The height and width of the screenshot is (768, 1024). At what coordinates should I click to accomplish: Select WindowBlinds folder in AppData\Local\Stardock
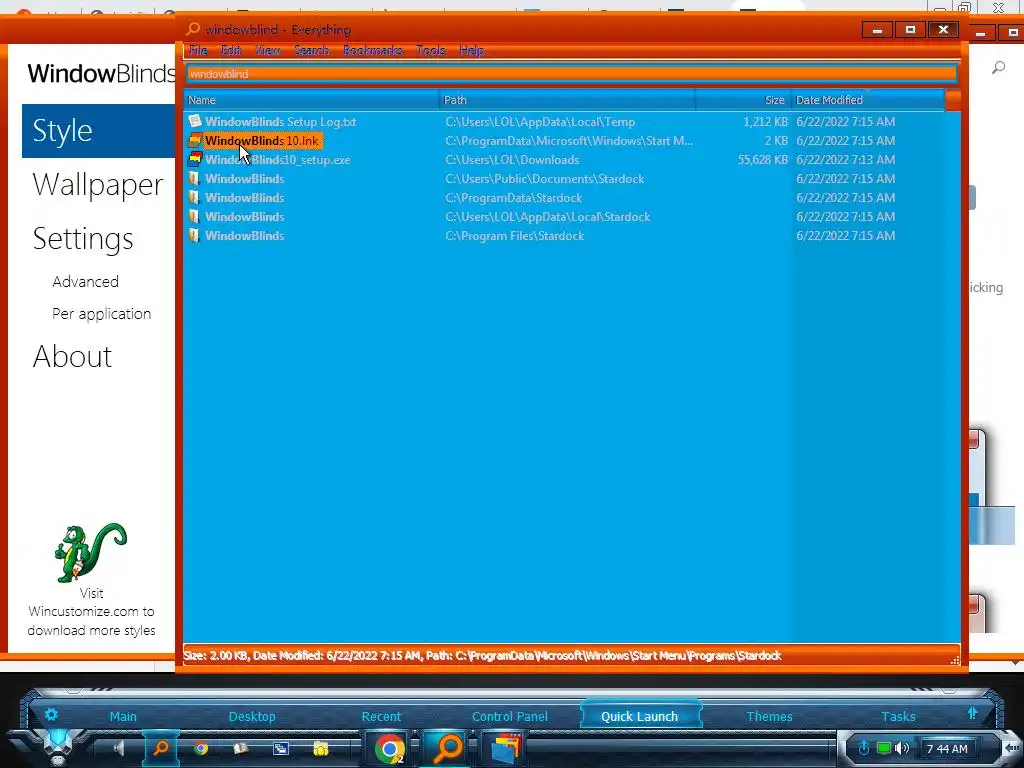tap(565, 216)
